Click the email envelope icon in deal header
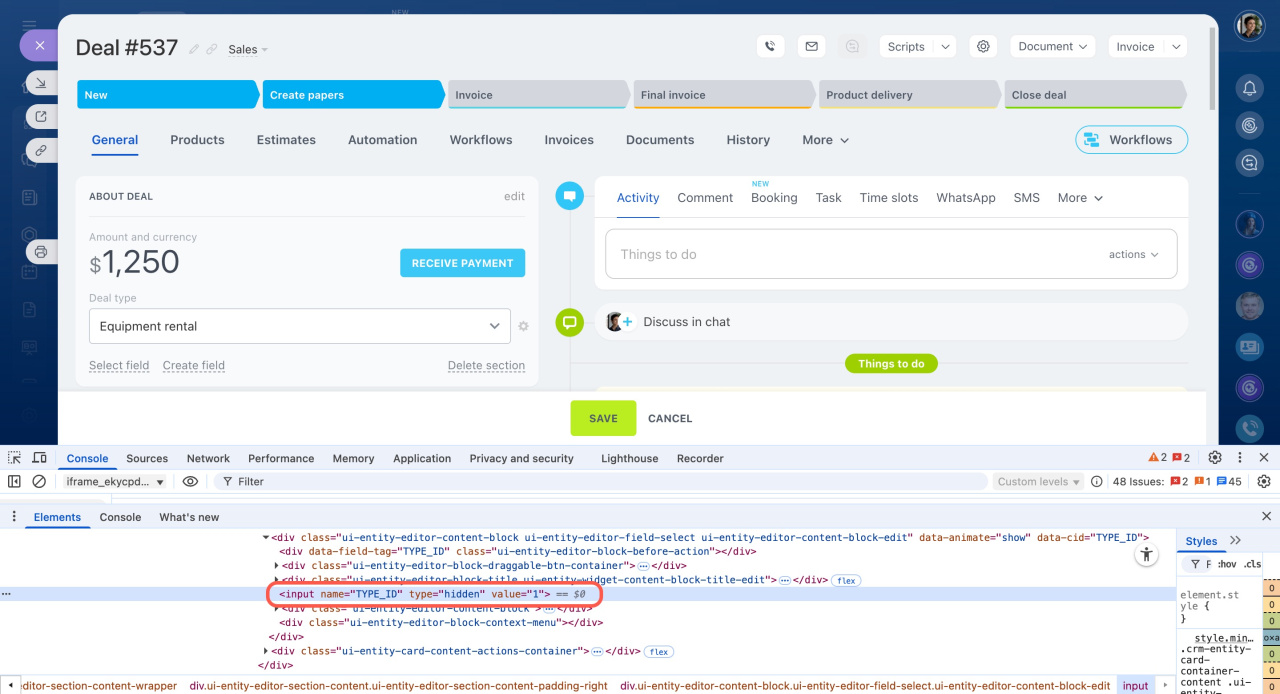This screenshot has height=694, width=1280. pyautogui.click(x=811, y=46)
